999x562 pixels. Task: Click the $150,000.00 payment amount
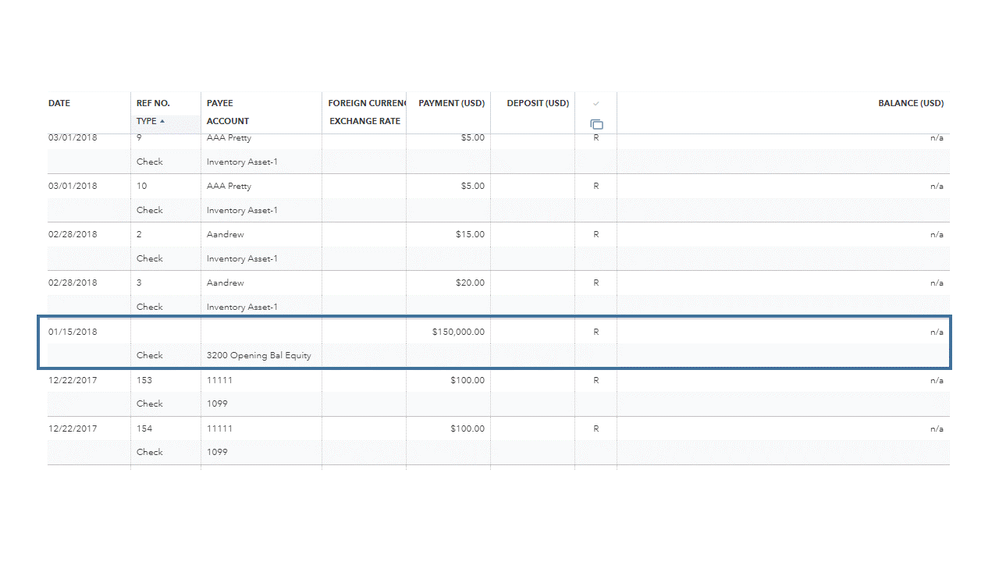point(458,332)
